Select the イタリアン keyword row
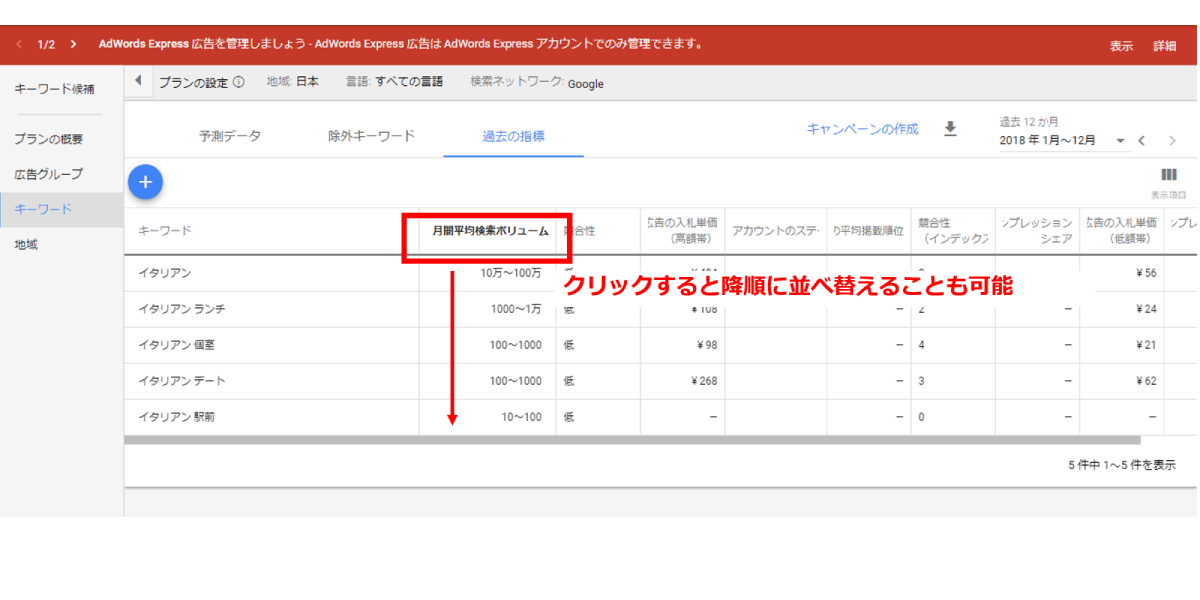This screenshot has height=600, width=1200. point(164,273)
